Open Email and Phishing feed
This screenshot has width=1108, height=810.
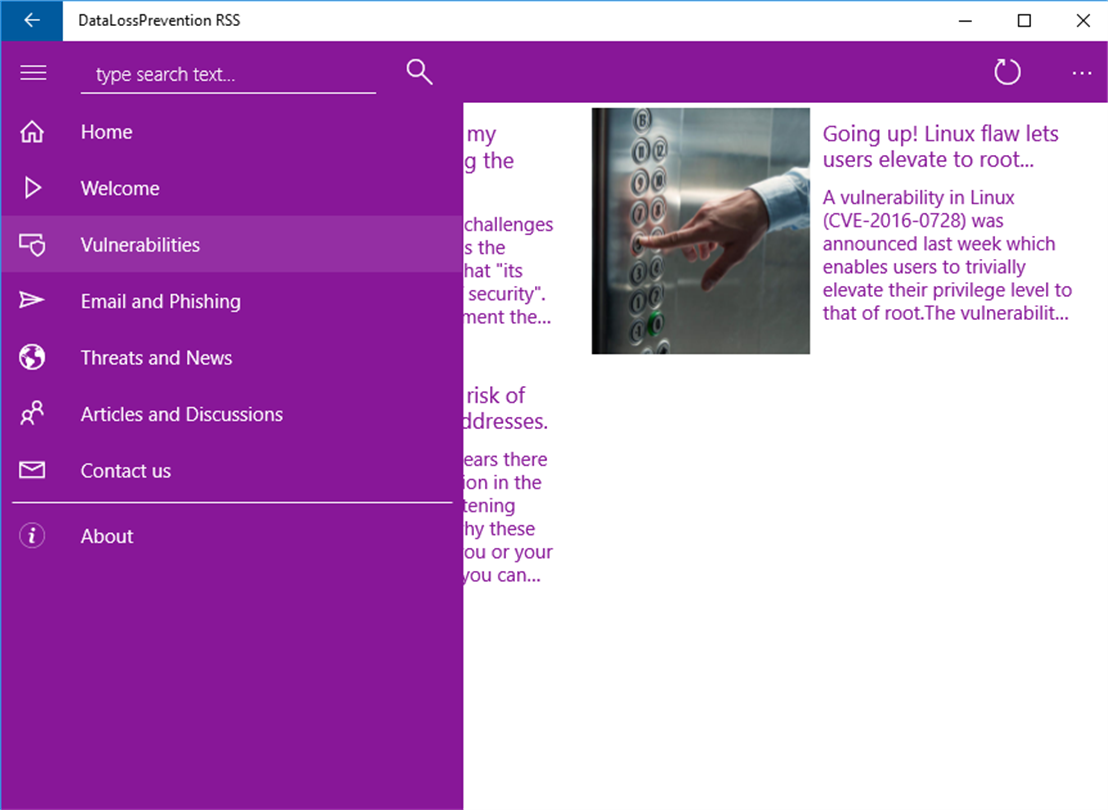(x=232, y=301)
